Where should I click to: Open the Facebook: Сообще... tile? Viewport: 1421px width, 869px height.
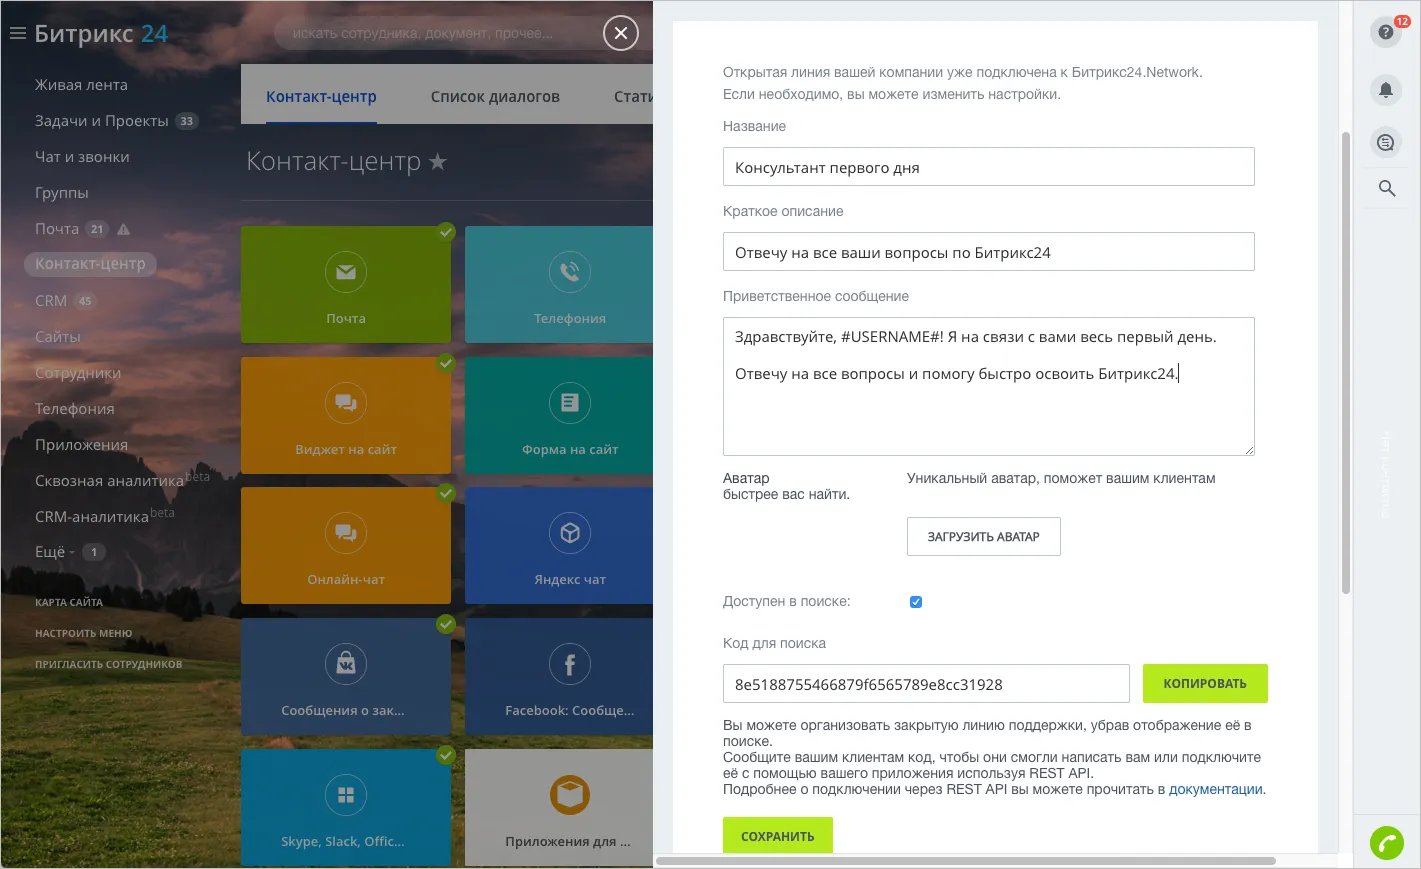tap(559, 677)
